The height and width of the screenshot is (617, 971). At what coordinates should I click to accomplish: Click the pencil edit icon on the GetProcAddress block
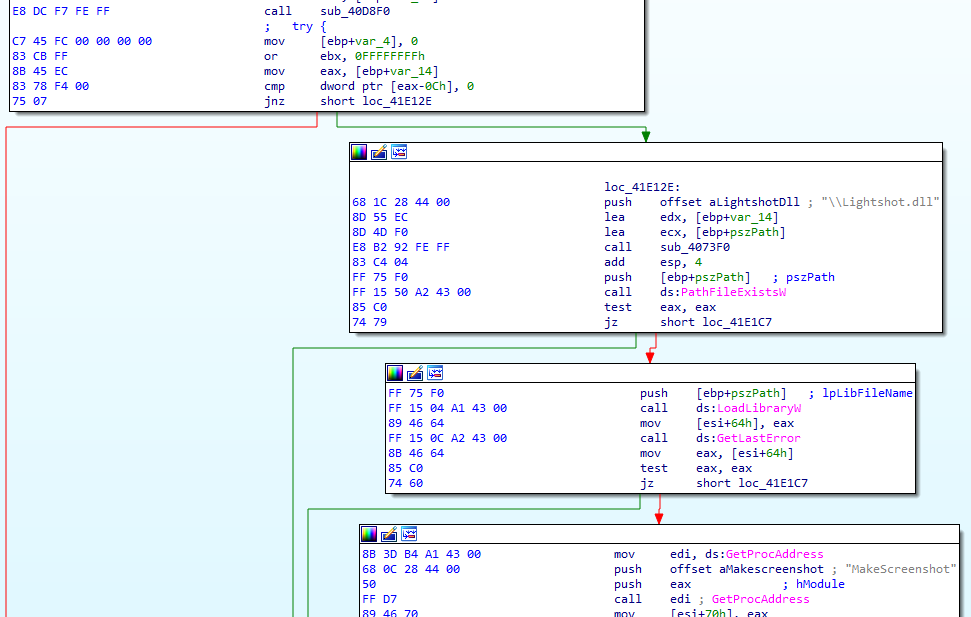[389, 534]
